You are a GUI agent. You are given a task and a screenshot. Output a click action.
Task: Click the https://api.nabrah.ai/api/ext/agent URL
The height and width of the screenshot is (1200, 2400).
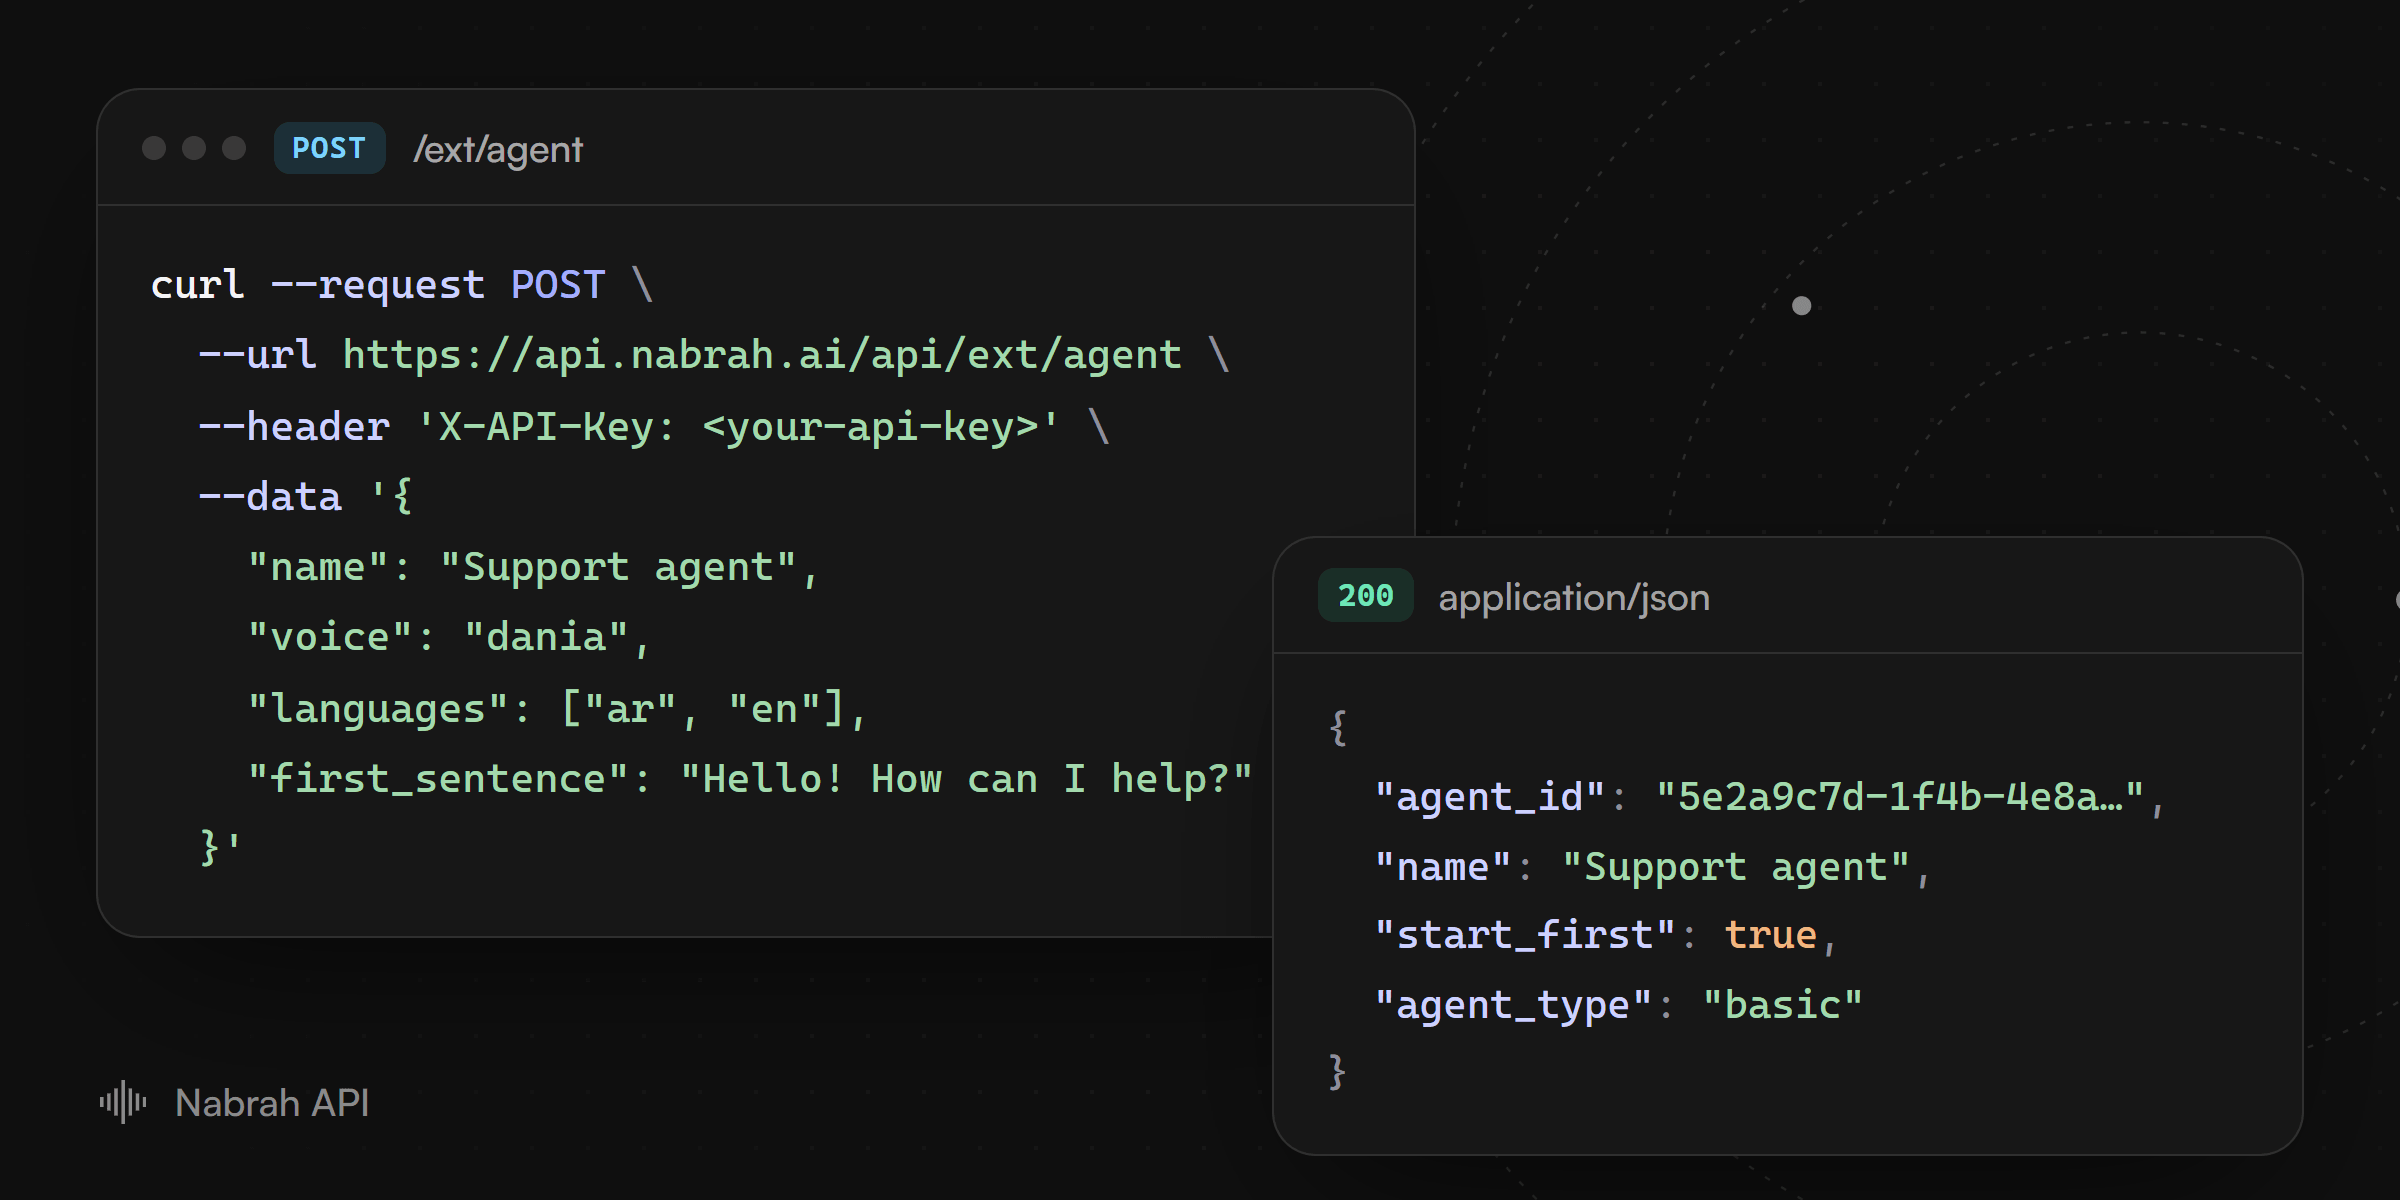(x=761, y=355)
